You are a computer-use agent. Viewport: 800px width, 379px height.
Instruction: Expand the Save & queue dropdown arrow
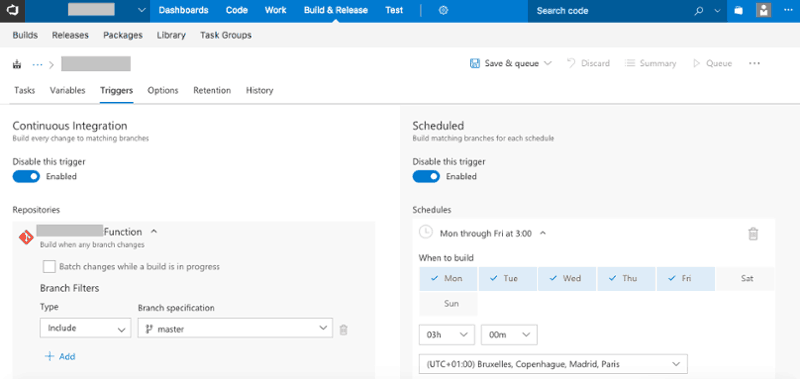548,64
